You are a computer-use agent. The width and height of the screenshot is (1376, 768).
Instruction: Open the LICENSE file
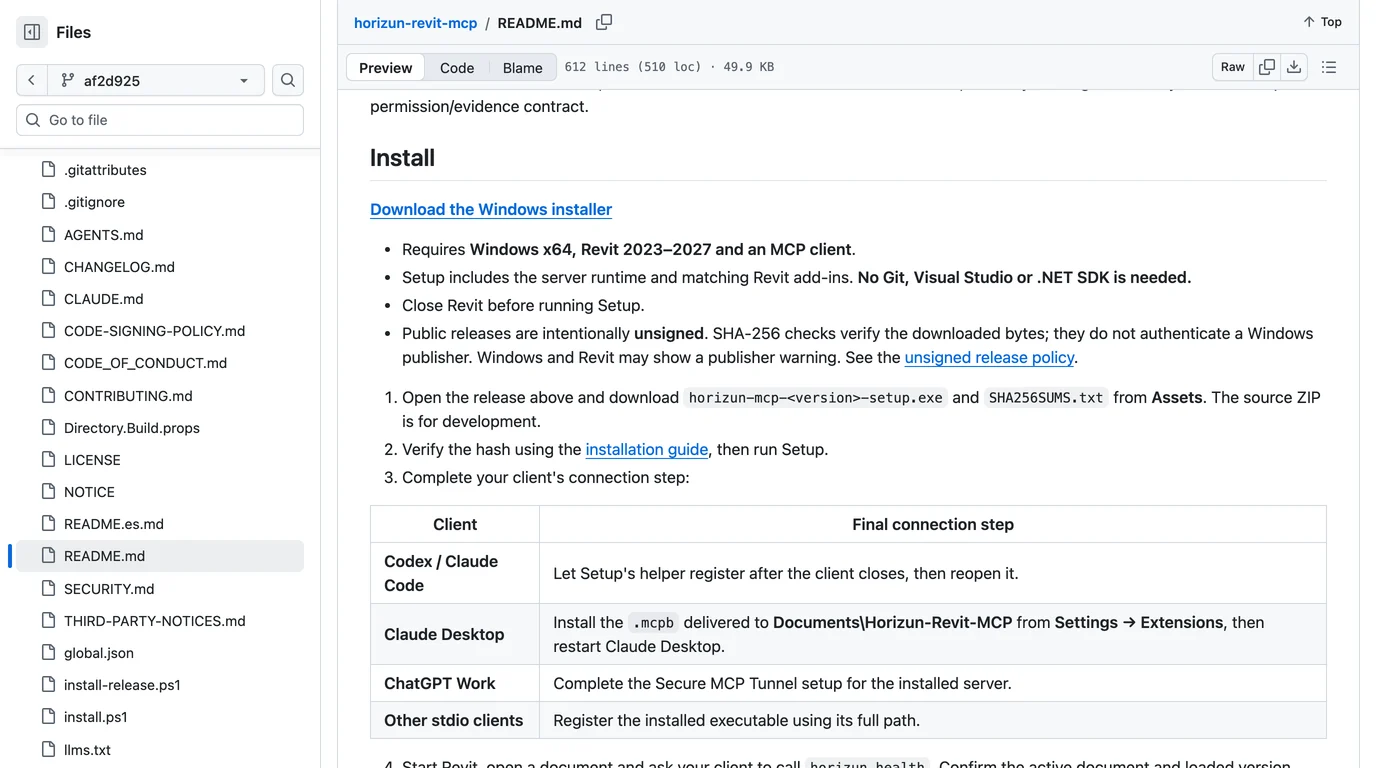[160, 460]
